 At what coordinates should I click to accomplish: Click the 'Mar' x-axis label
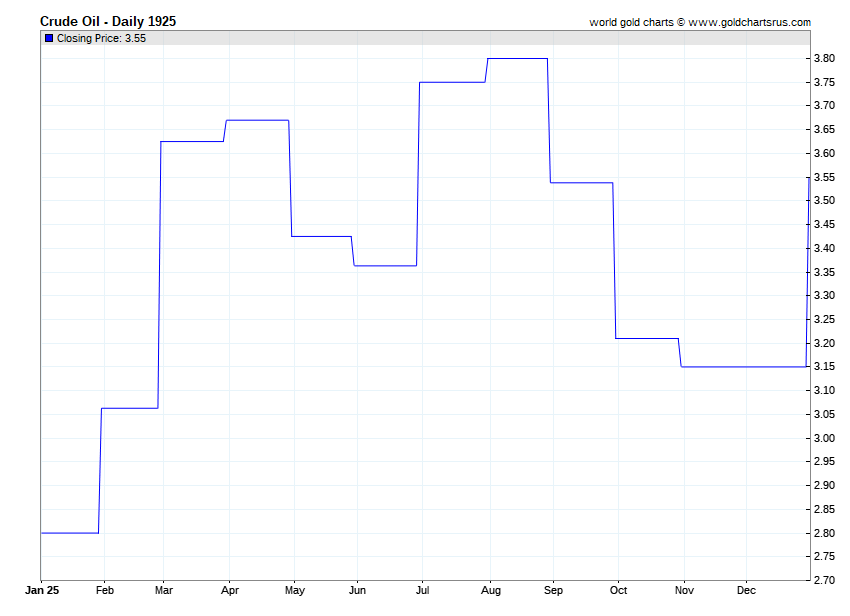[x=164, y=590]
